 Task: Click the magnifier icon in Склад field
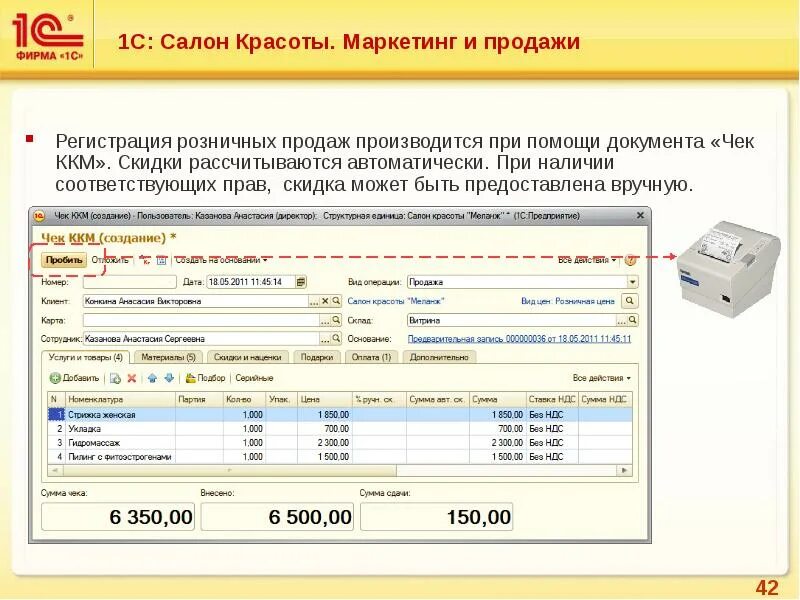633,320
